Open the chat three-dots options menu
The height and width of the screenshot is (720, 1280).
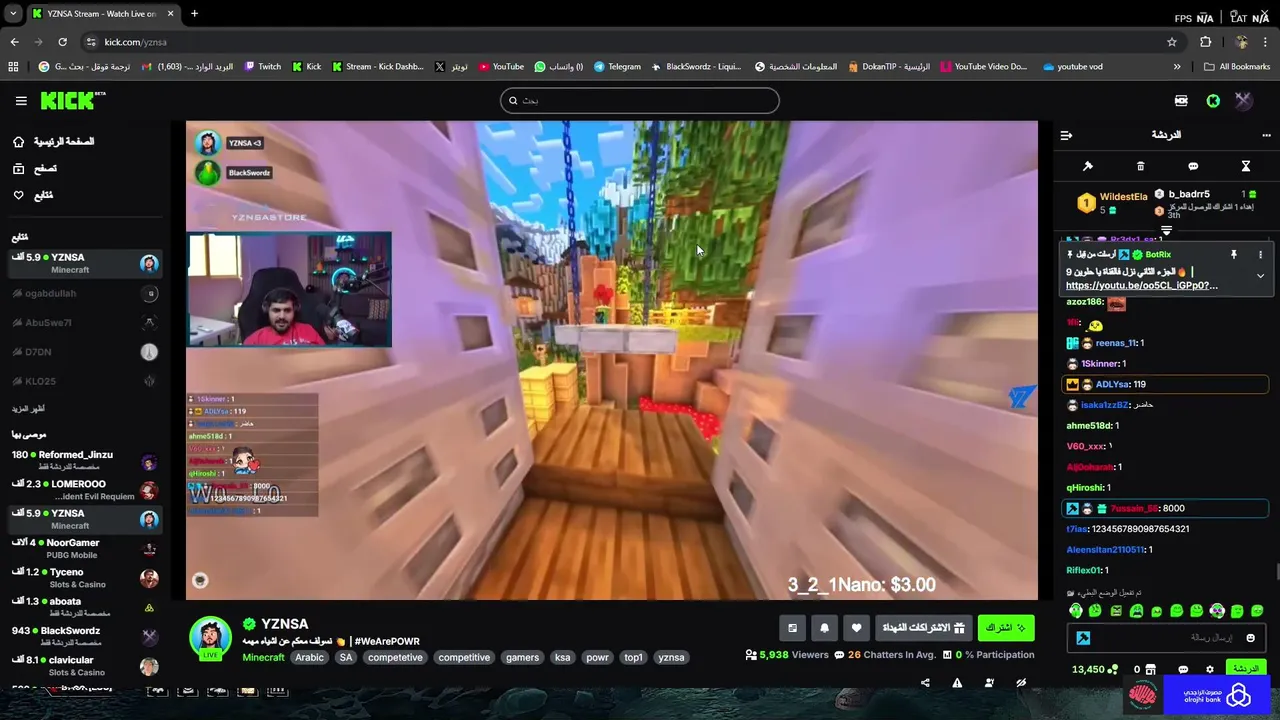tap(1268, 135)
